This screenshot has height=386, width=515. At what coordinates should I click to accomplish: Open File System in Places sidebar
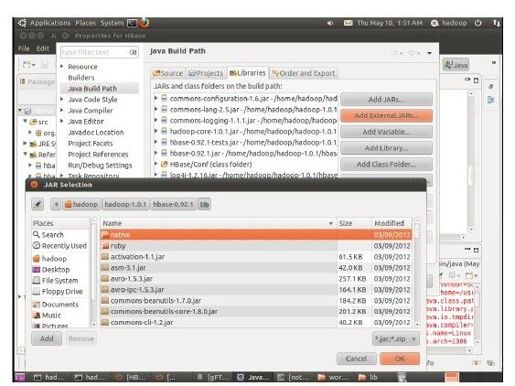[x=55, y=280]
